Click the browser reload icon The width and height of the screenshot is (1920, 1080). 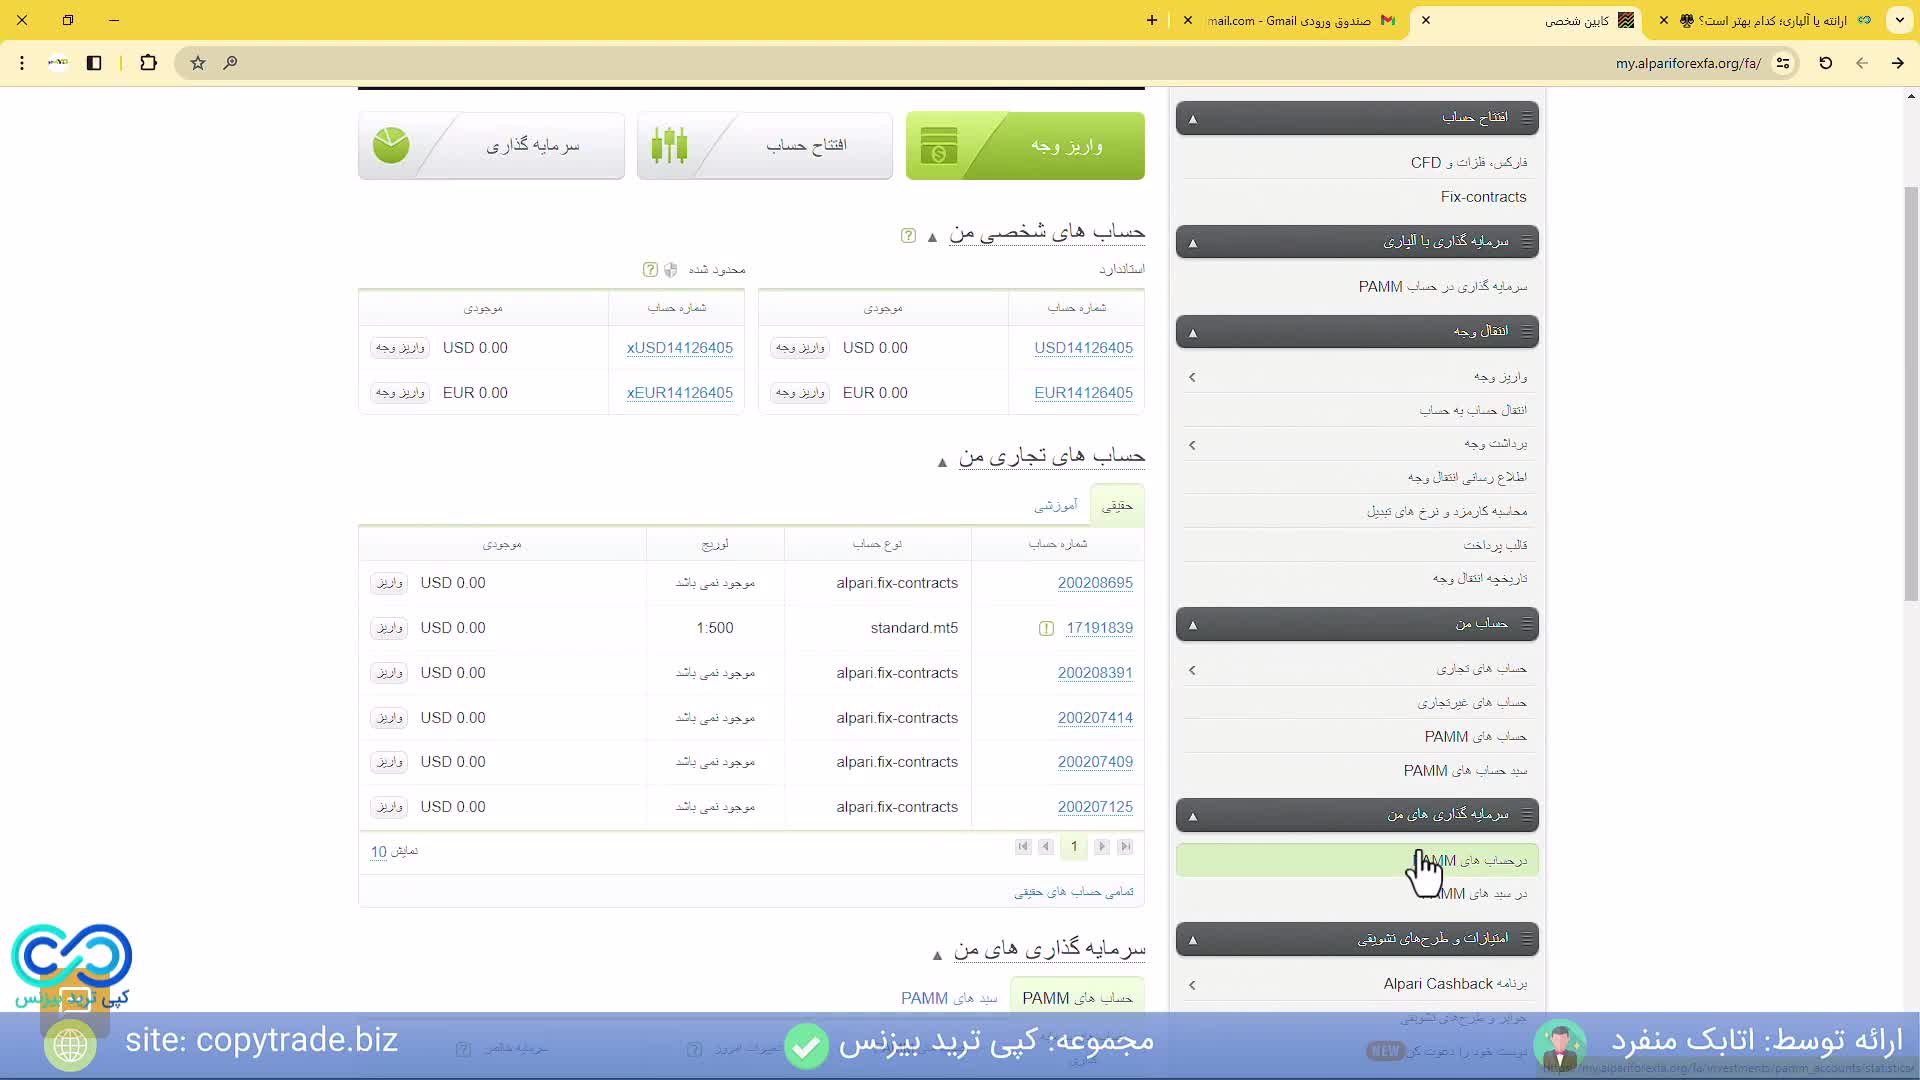[x=1825, y=63]
